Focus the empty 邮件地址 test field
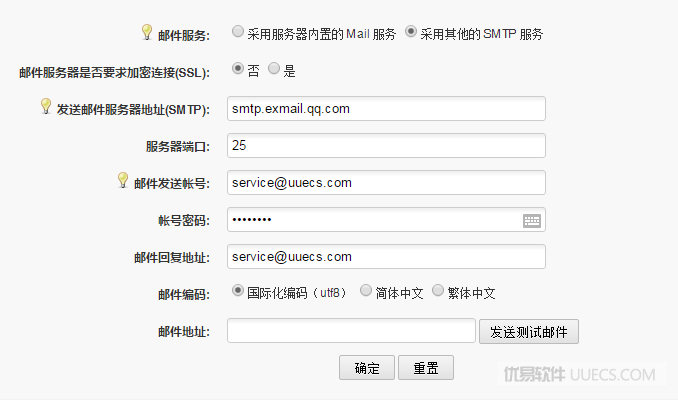The width and height of the screenshot is (678, 400). pos(351,331)
